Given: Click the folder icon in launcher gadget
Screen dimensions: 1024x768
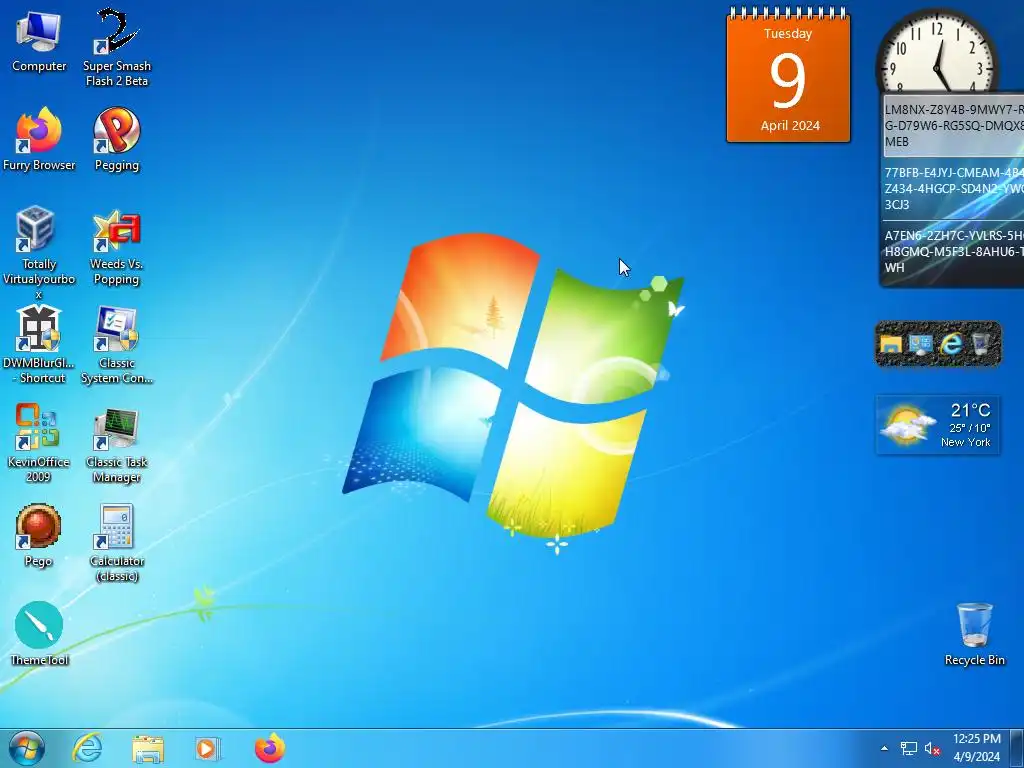Looking at the screenshot, I should (891, 344).
